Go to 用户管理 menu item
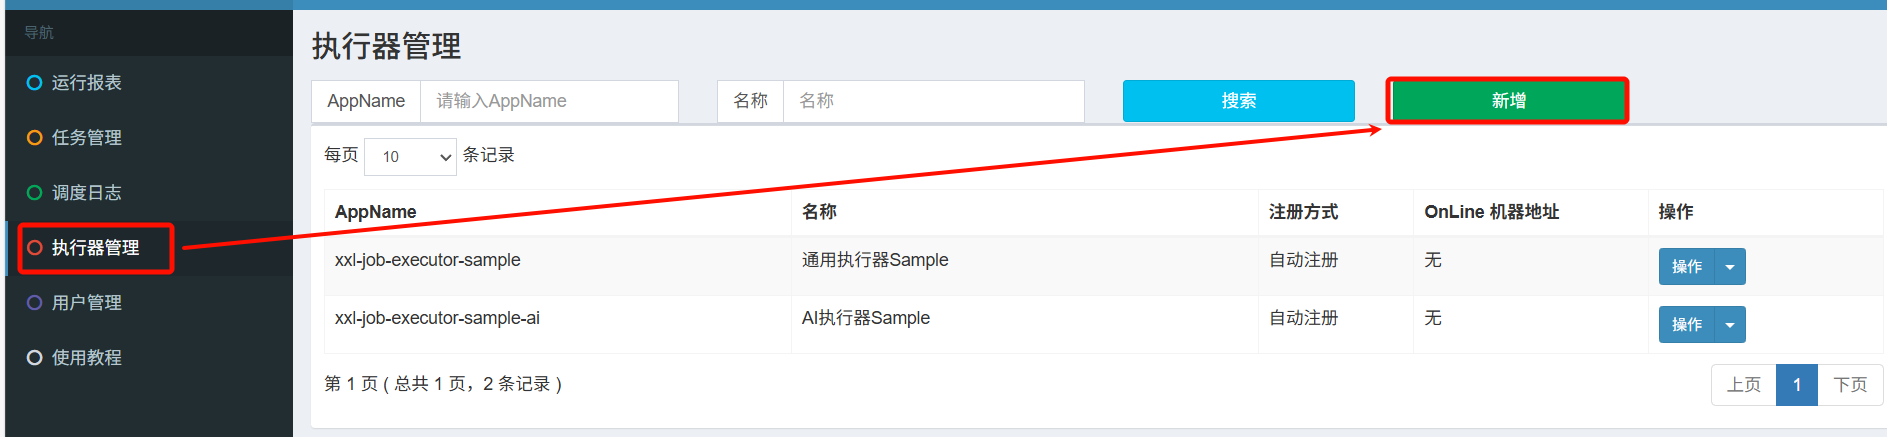 coord(87,303)
